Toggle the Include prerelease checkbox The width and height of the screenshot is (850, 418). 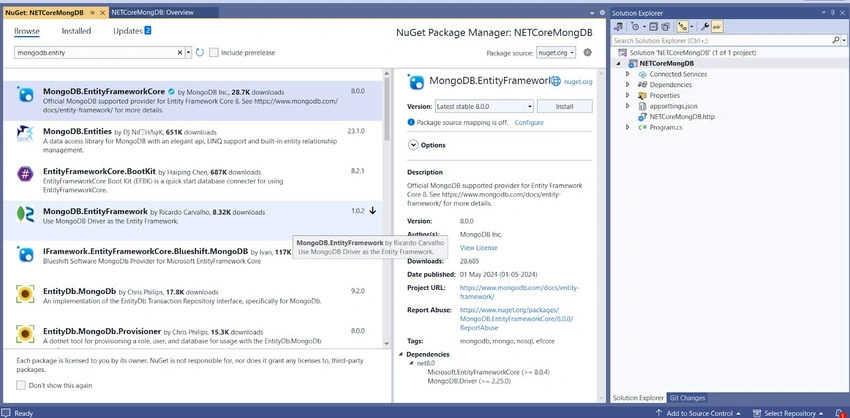[x=214, y=53]
